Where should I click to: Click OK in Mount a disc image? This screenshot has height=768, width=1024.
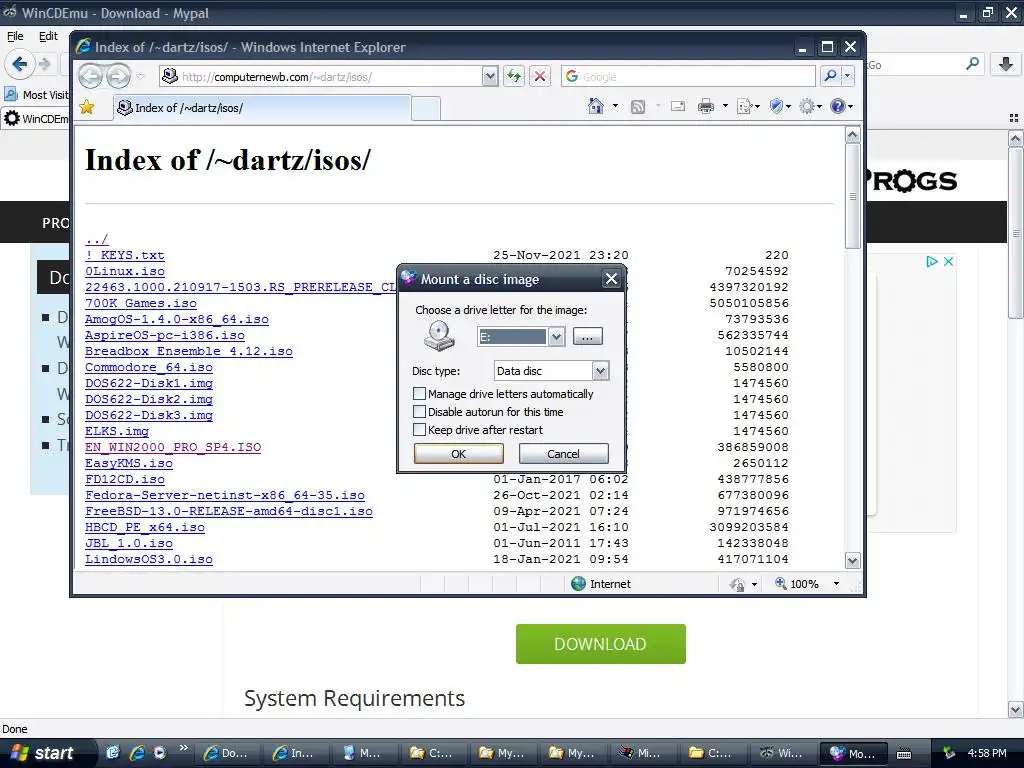pyautogui.click(x=458, y=454)
